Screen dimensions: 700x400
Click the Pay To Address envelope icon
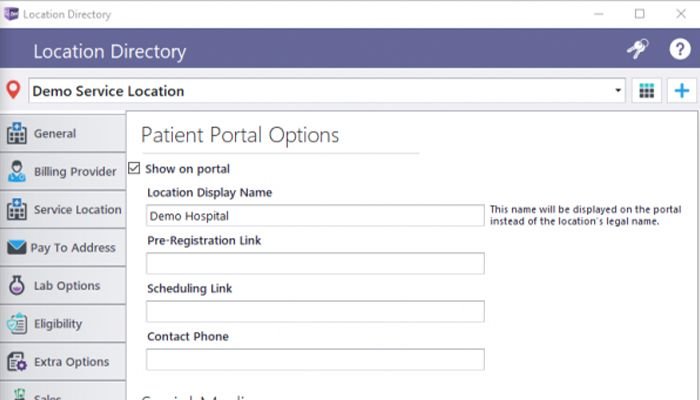(x=16, y=248)
